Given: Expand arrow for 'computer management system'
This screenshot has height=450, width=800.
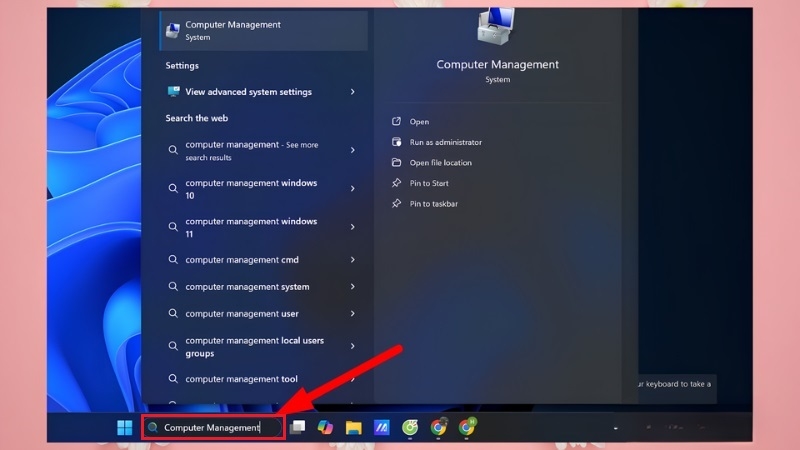Looking at the screenshot, I should [x=353, y=287].
